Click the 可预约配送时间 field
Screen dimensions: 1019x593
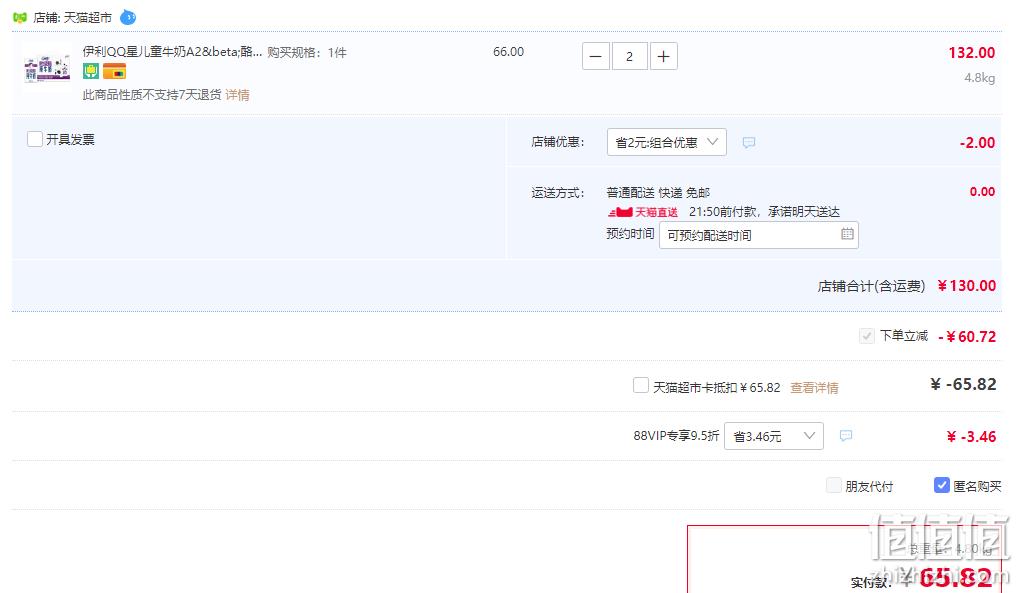[x=758, y=235]
